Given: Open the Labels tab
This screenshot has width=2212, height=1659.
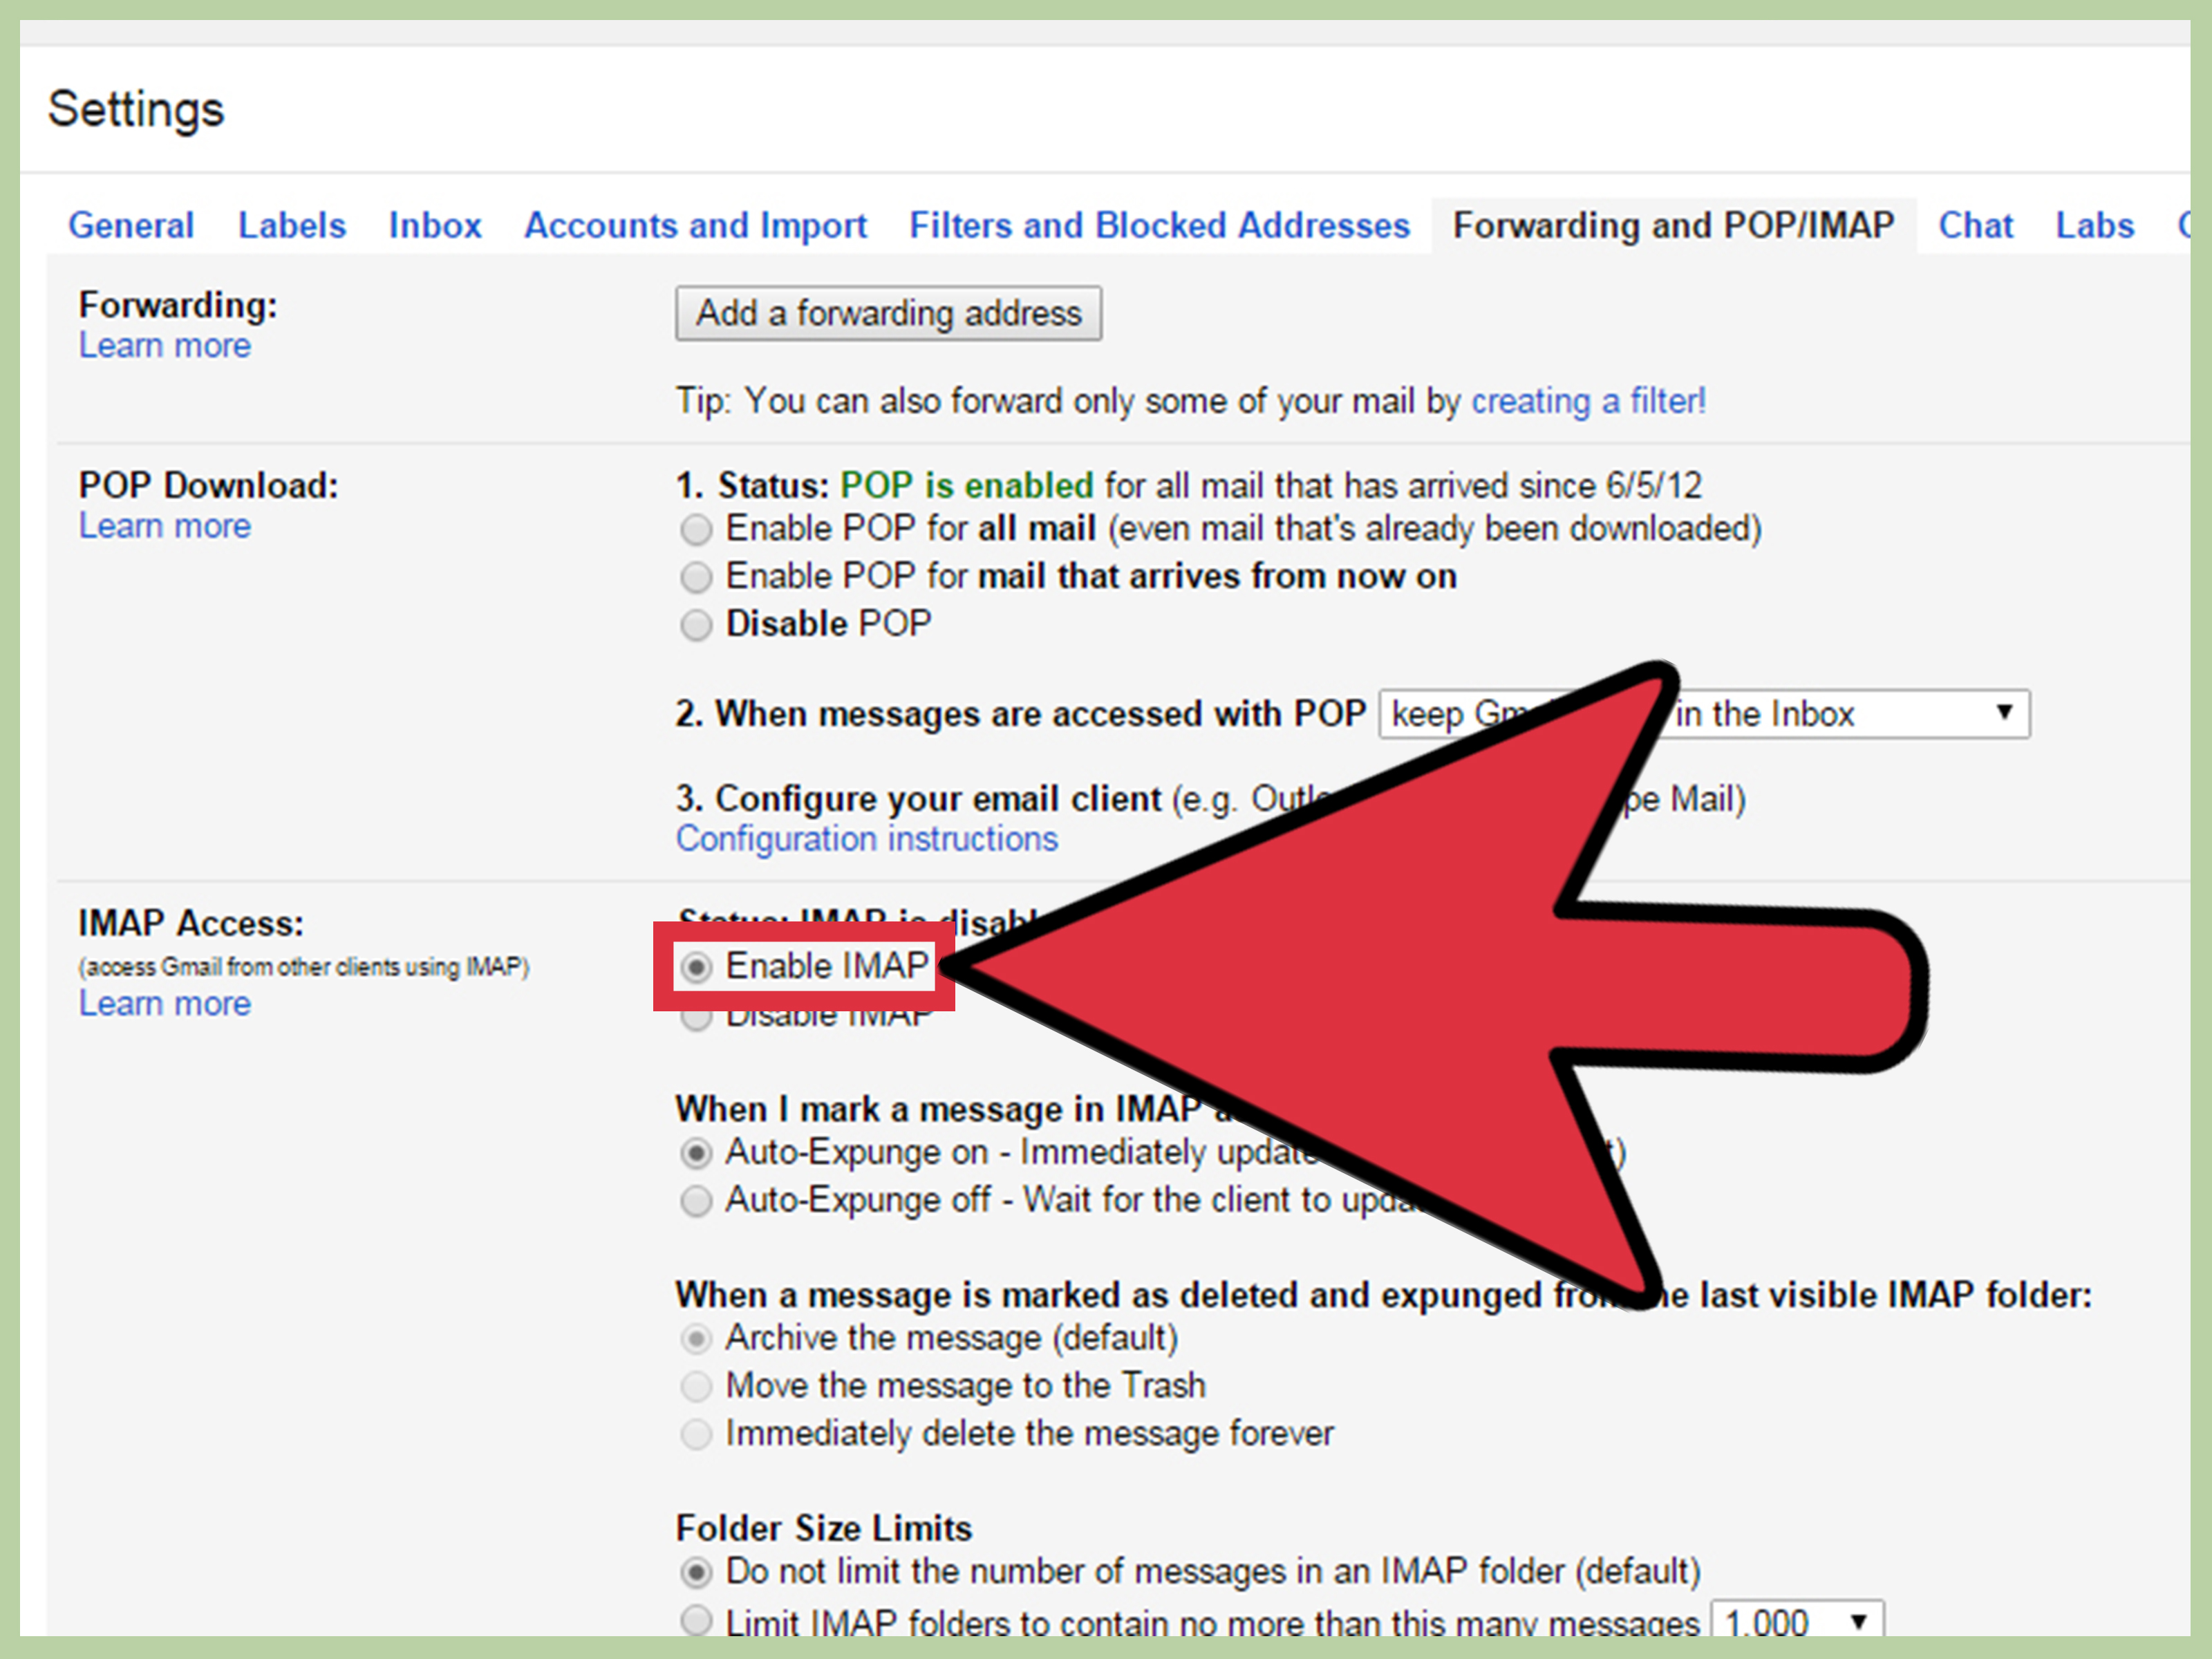Looking at the screenshot, I should pyautogui.click(x=291, y=225).
